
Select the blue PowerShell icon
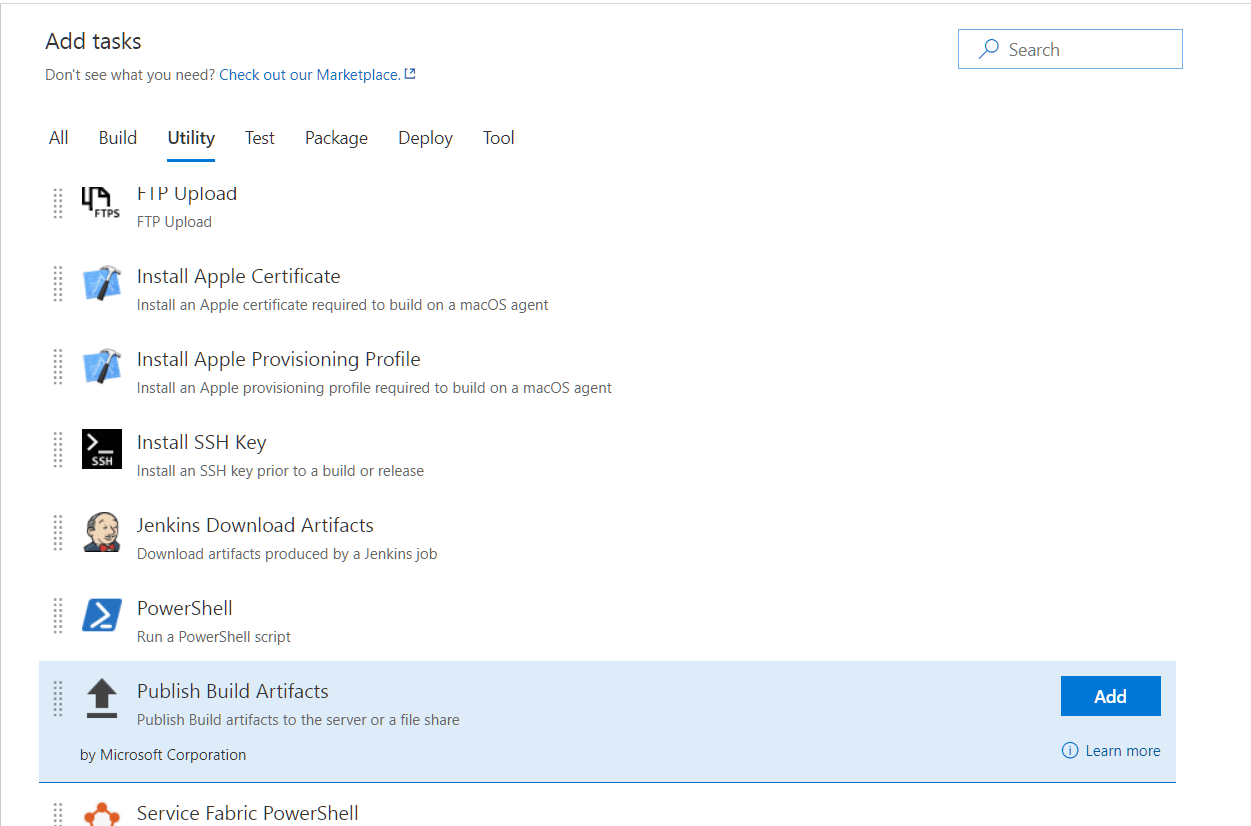click(101, 615)
